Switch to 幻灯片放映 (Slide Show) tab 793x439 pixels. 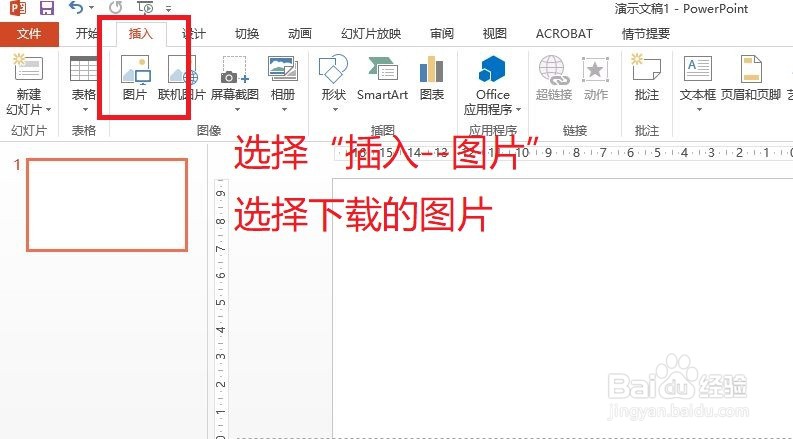tap(371, 34)
